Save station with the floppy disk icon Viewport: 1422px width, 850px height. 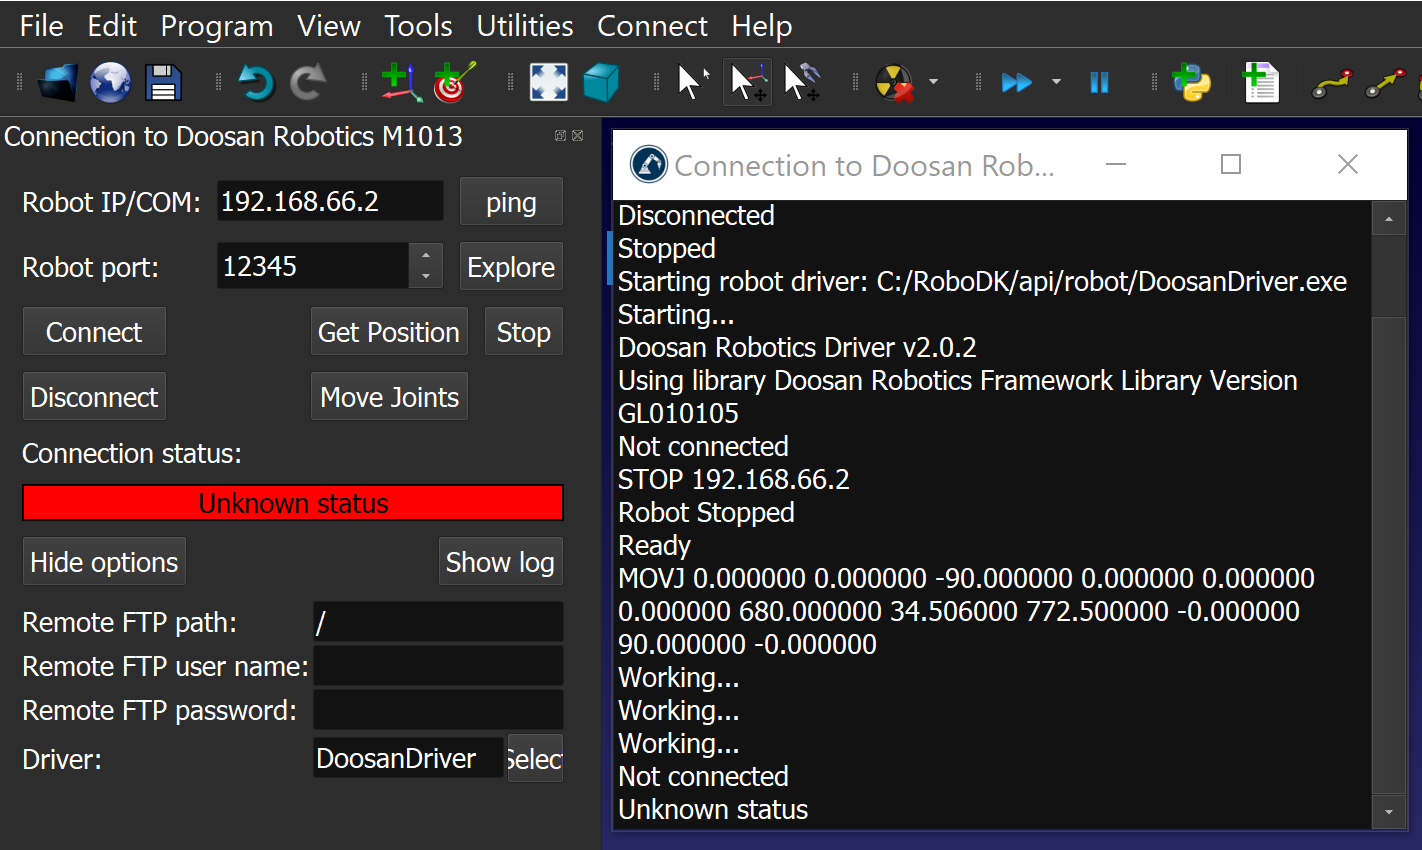click(x=163, y=82)
